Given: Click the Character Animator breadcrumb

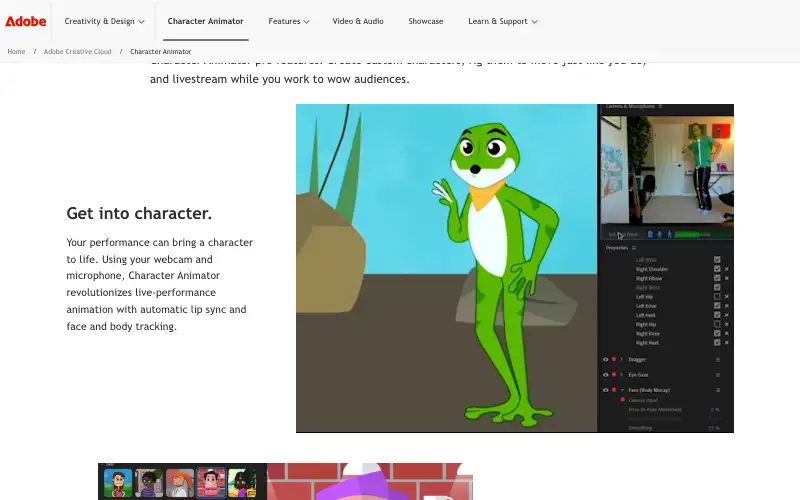Looking at the screenshot, I should pos(161,52).
